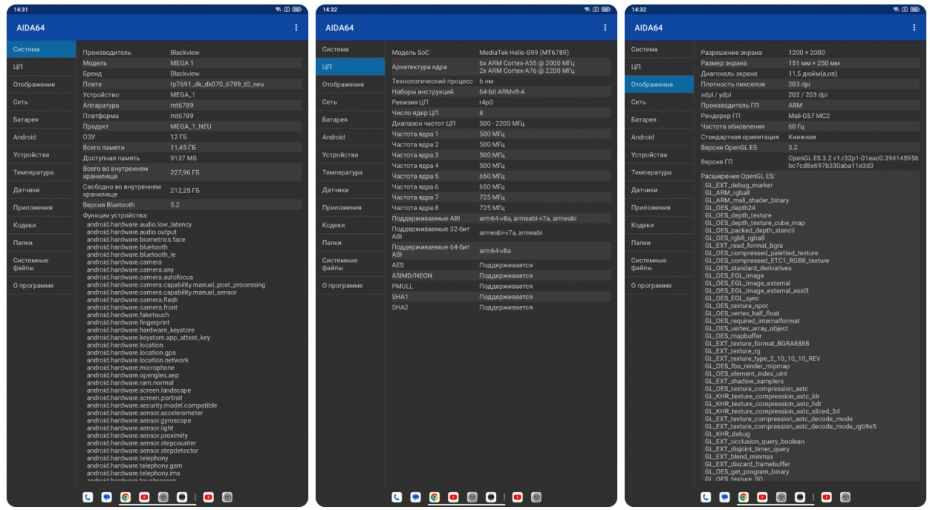The height and width of the screenshot is (510, 930).
Task: Open Датчики in right screen sidebar
Action: tap(660, 190)
